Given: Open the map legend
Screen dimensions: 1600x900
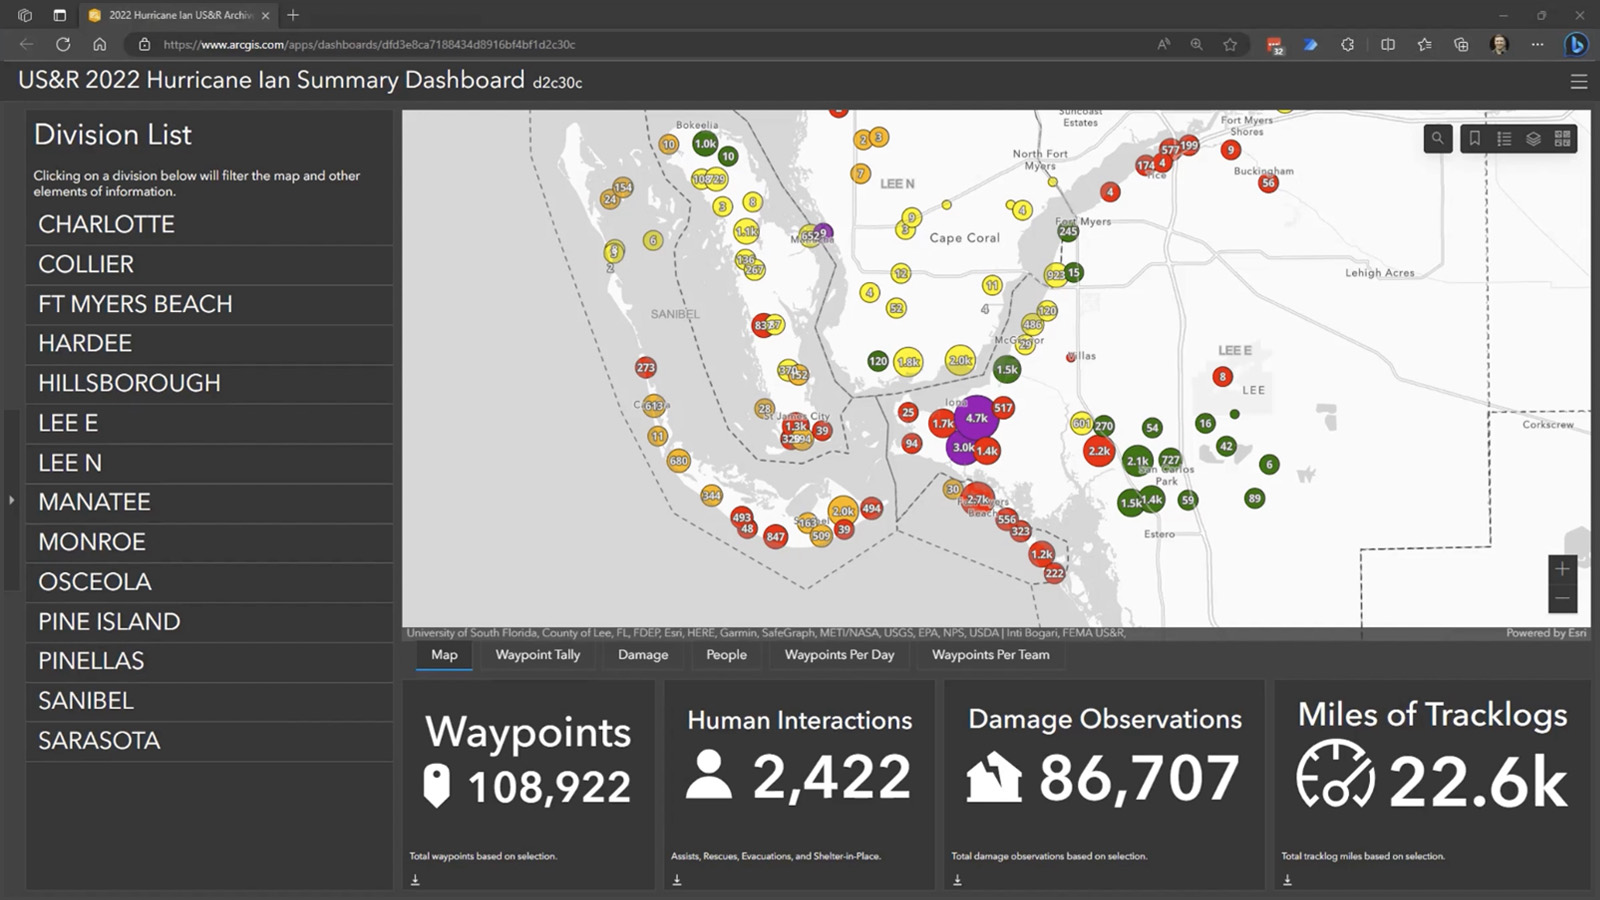Looking at the screenshot, I should click(x=1504, y=139).
